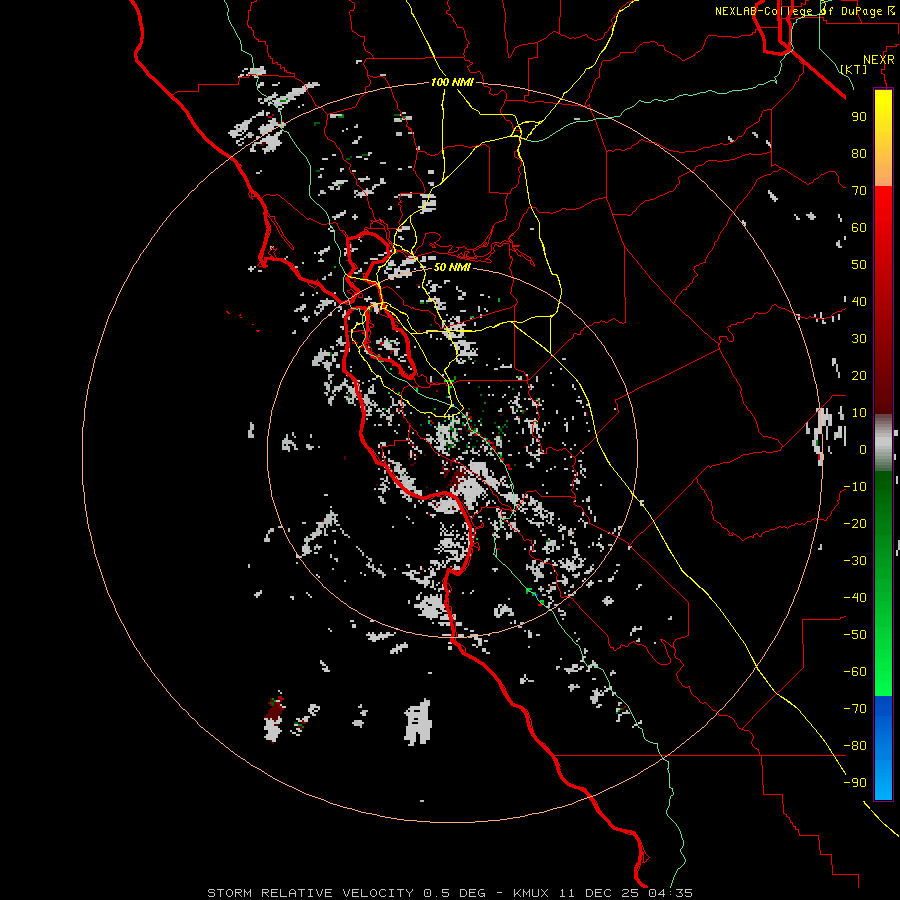The height and width of the screenshot is (900, 900).
Task: Click the dark red echo offshore at lower left
Action: (x=274, y=711)
